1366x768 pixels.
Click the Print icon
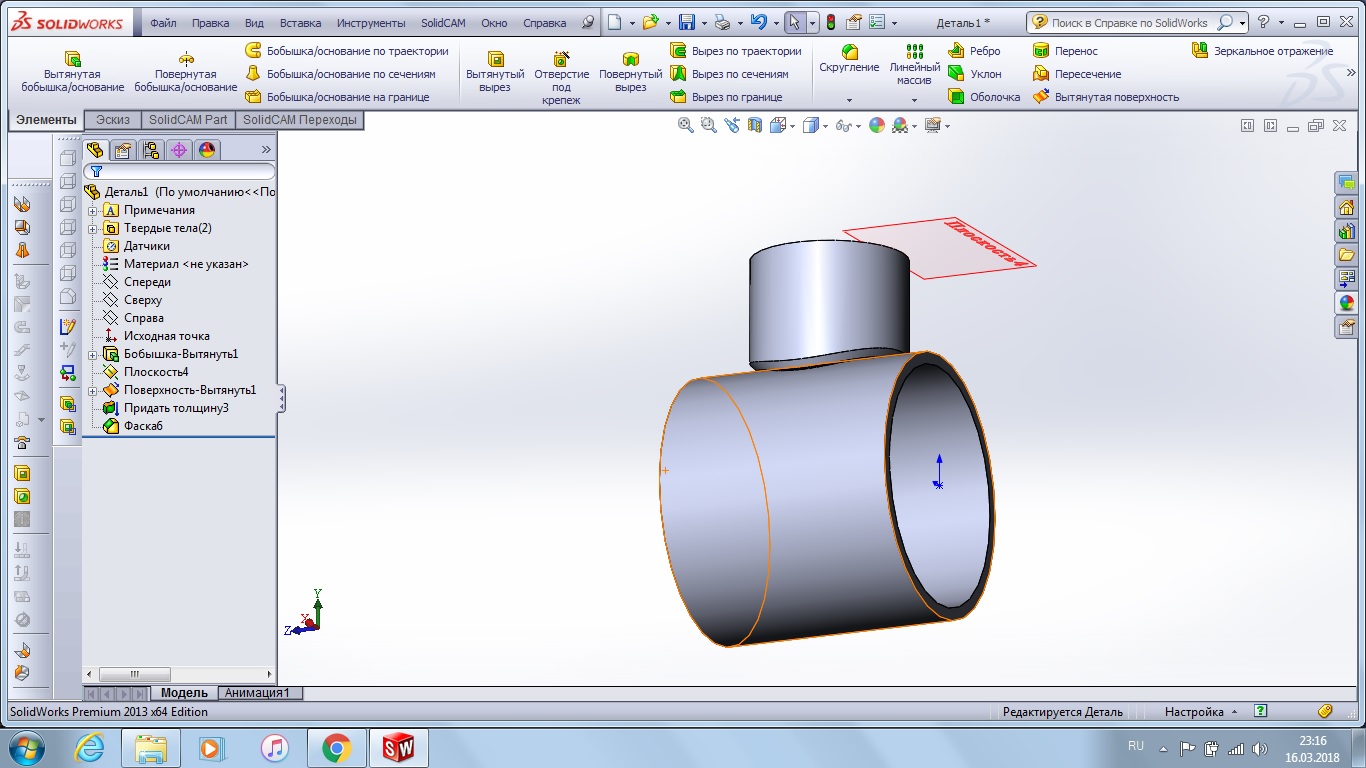722,22
